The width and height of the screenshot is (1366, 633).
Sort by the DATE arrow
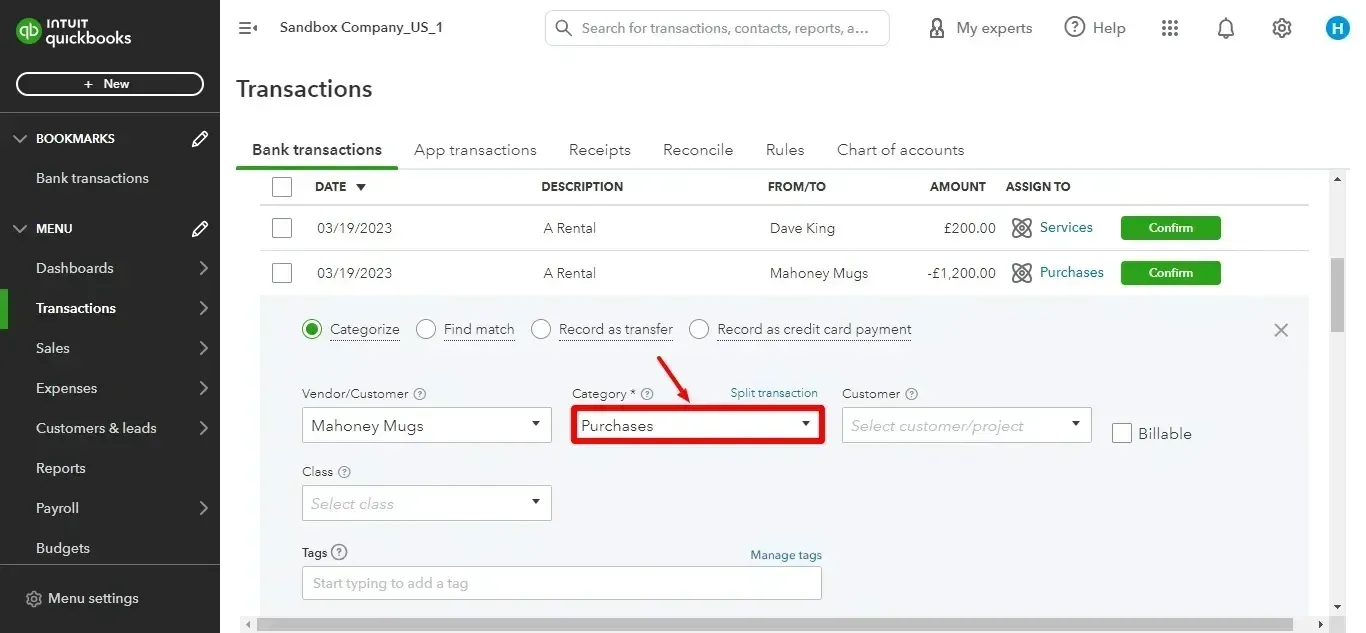tap(361, 187)
